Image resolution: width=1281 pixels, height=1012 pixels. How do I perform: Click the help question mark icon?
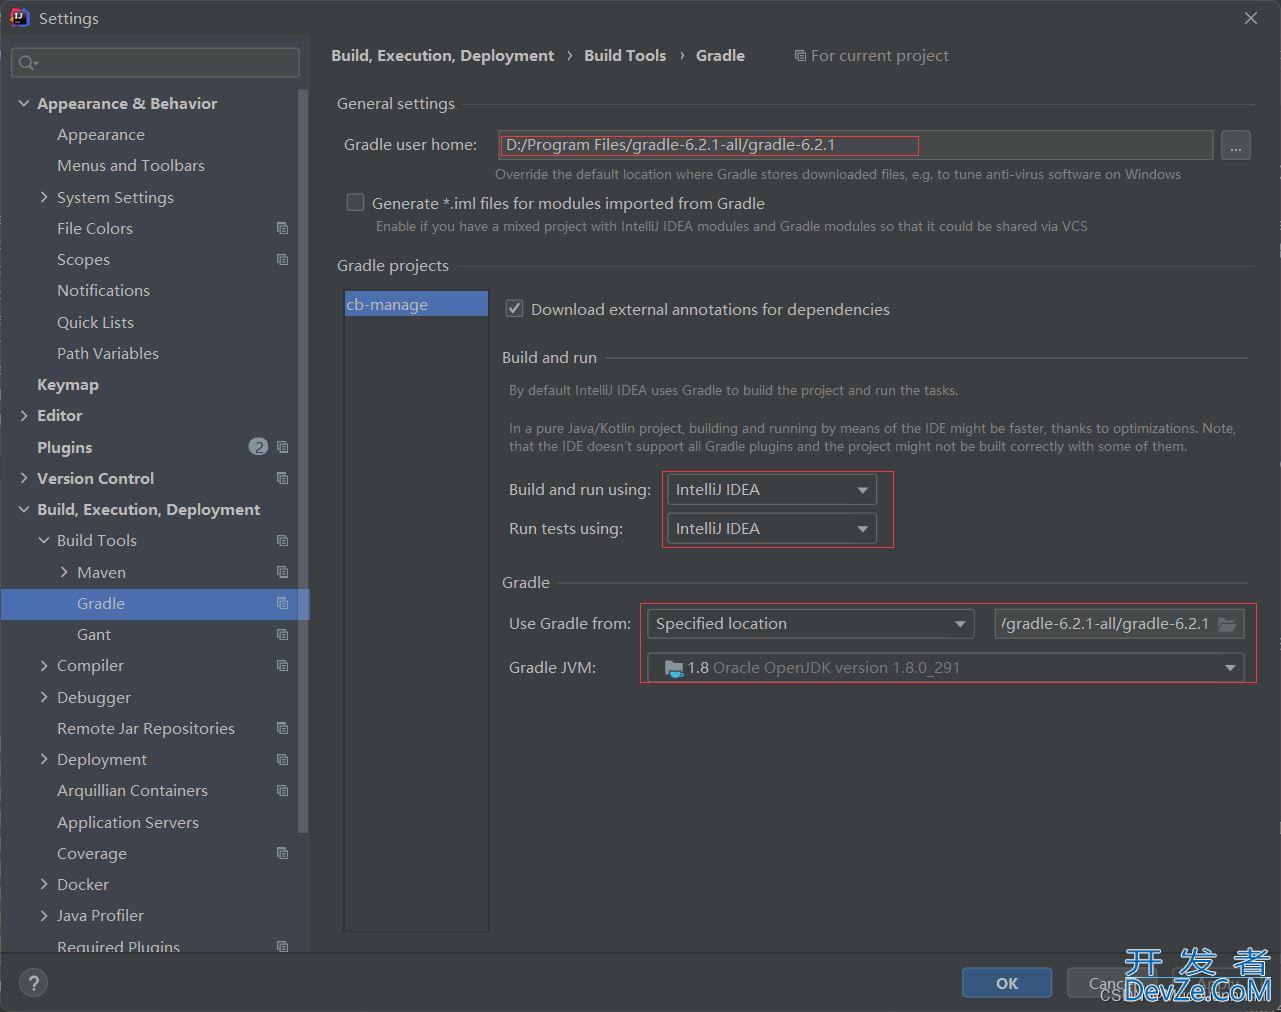33,982
